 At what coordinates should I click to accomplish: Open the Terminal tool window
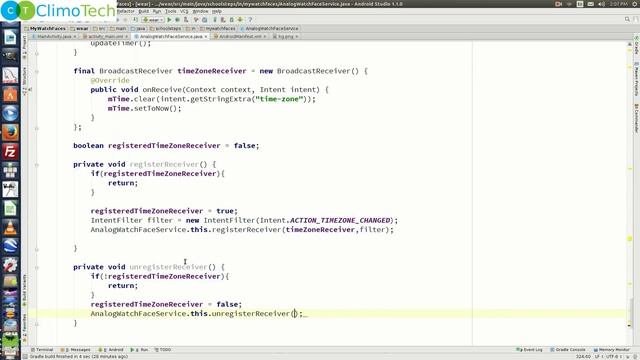tap(42, 350)
